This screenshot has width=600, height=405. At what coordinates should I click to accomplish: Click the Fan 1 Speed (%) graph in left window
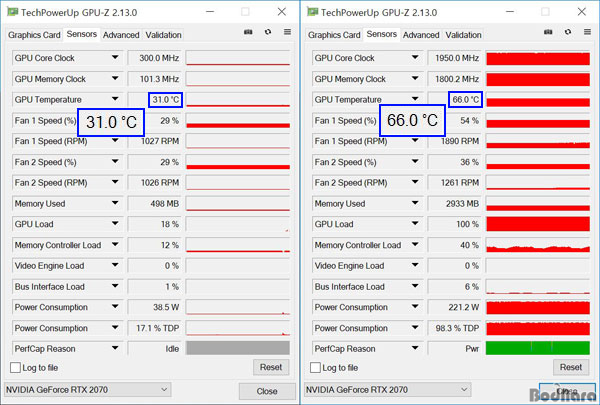[x=238, y=121]
